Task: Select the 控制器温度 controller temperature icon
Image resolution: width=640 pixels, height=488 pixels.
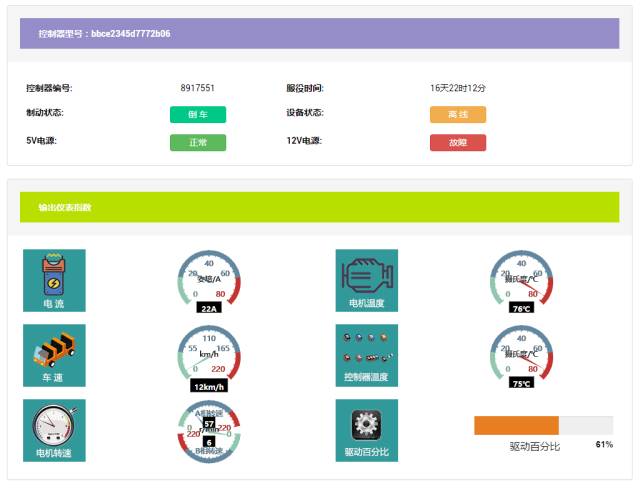Action: coord(366,355)
